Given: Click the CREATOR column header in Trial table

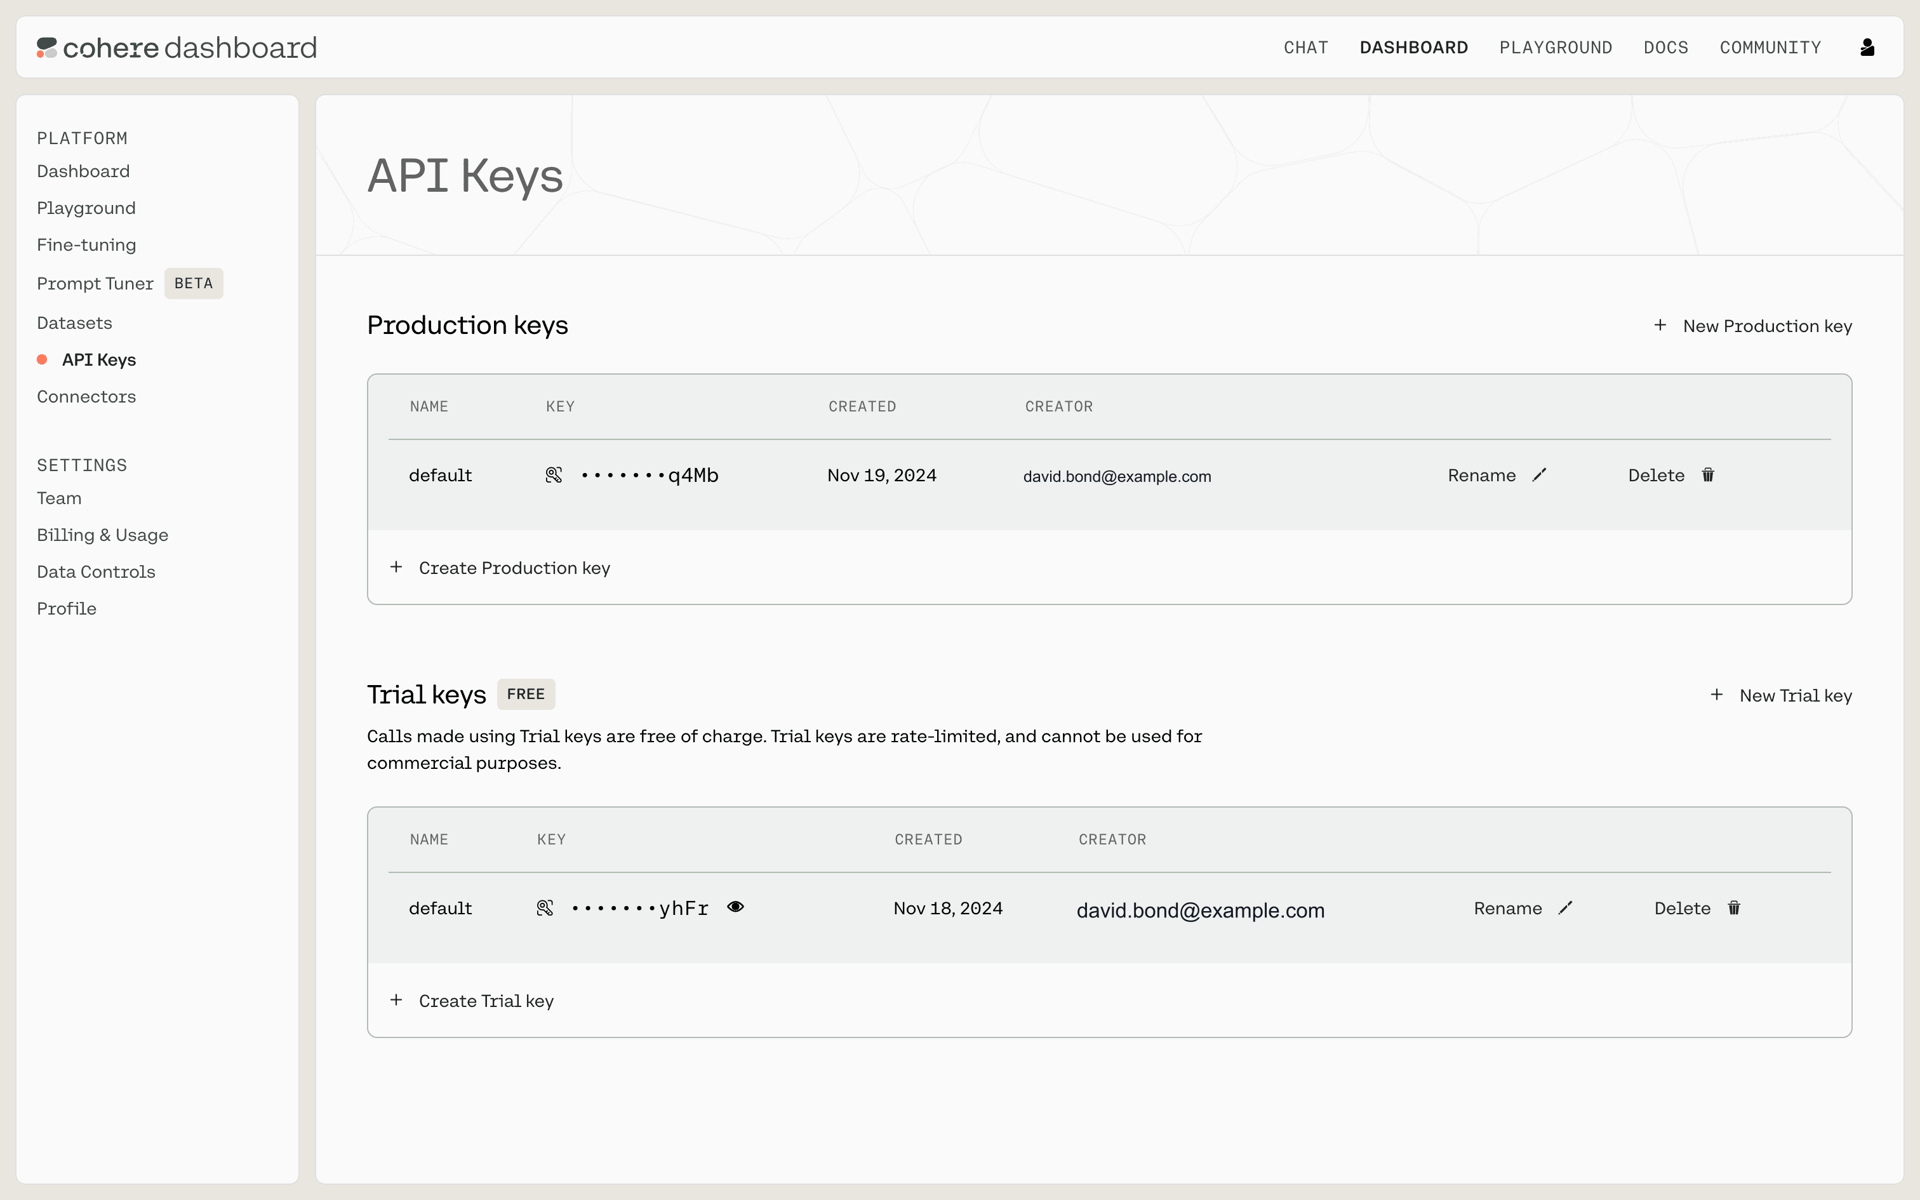Looking at the screenshot, I should tap(1112, 839).
